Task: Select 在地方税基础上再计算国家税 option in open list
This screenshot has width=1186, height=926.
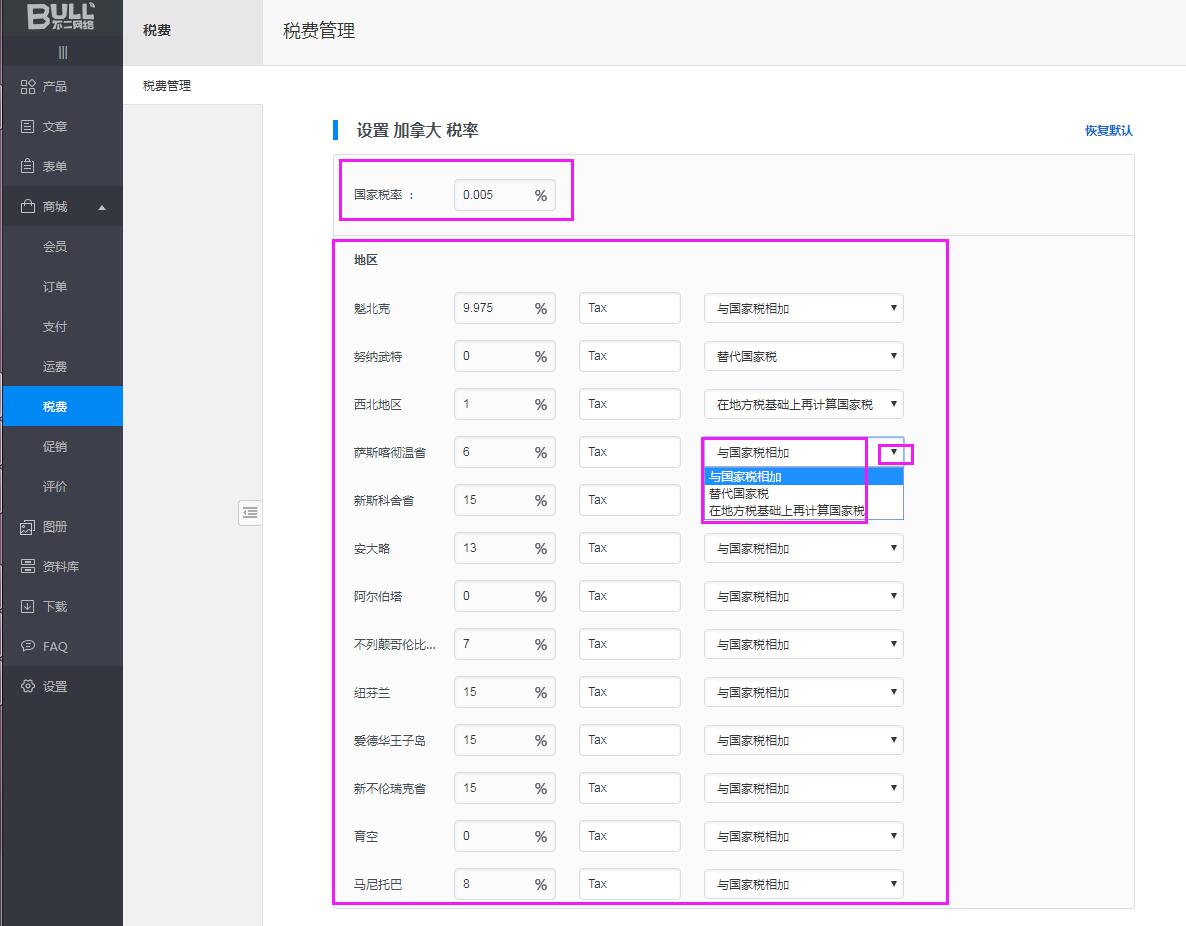Action: tap(786, 511)
